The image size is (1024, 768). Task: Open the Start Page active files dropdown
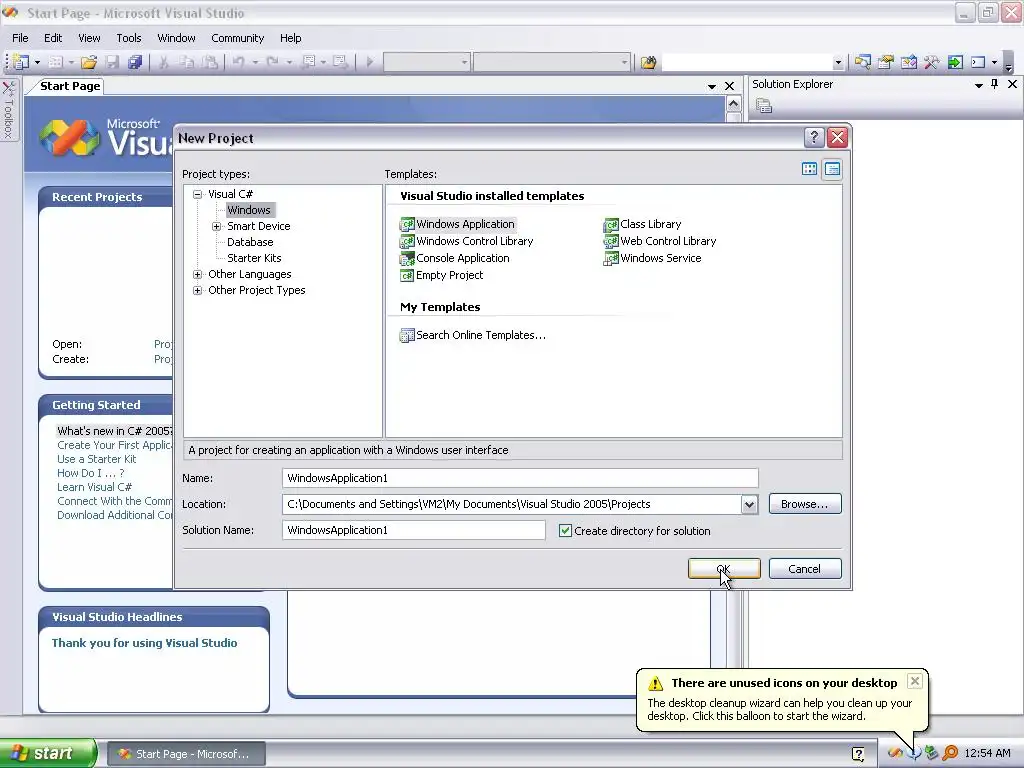[x=712, y=86]
